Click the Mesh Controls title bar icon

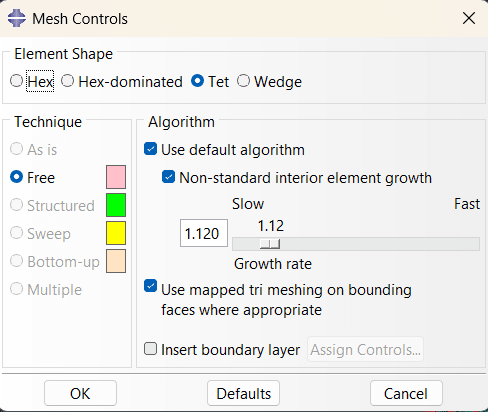tap(16, 18)
